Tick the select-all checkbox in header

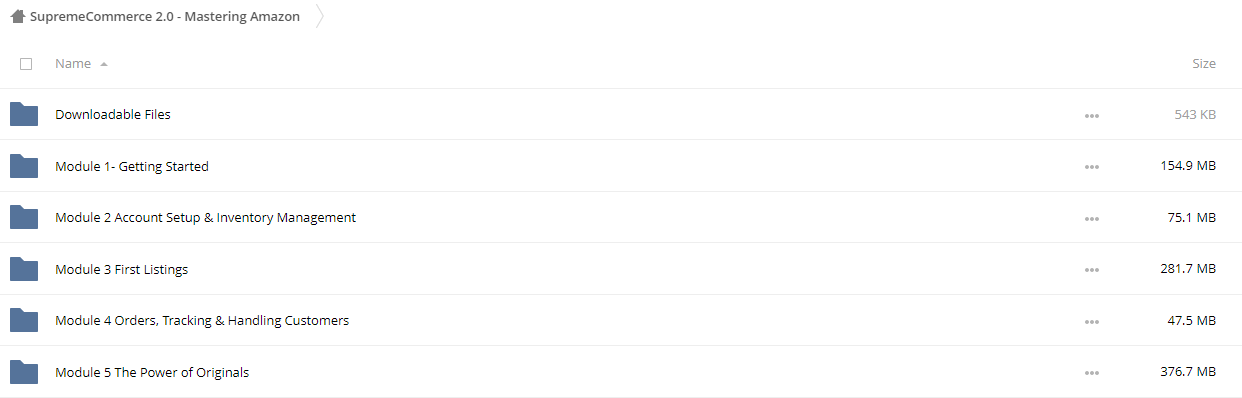tap(26, 64)
